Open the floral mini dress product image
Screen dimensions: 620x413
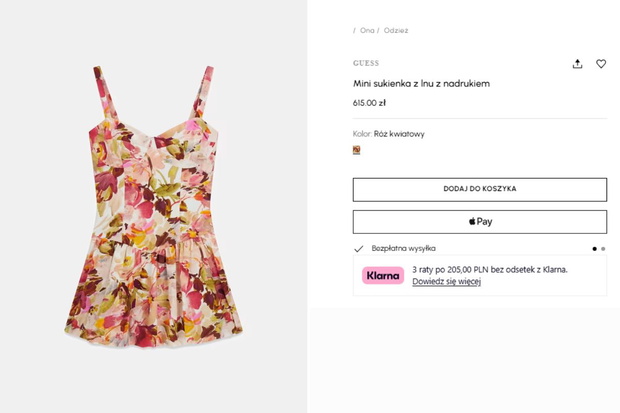(154, 207)
